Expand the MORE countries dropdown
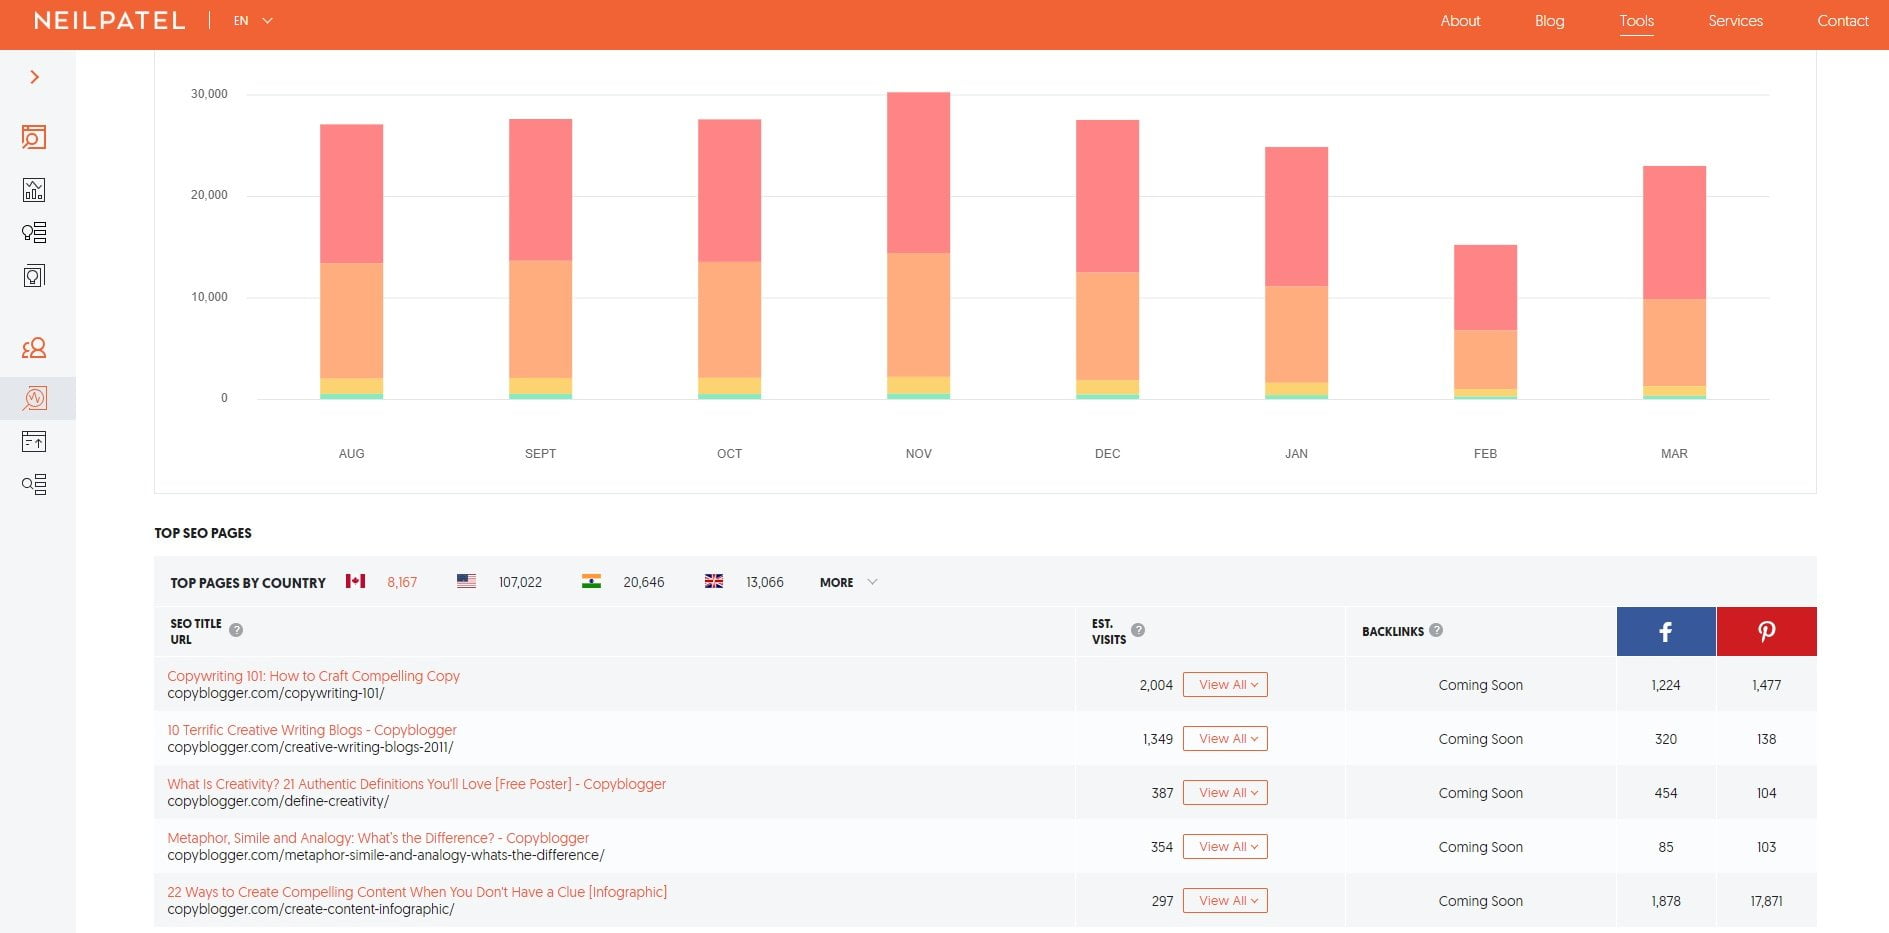The height and width of the screenshot is (933, 1889). pos(848,582)
